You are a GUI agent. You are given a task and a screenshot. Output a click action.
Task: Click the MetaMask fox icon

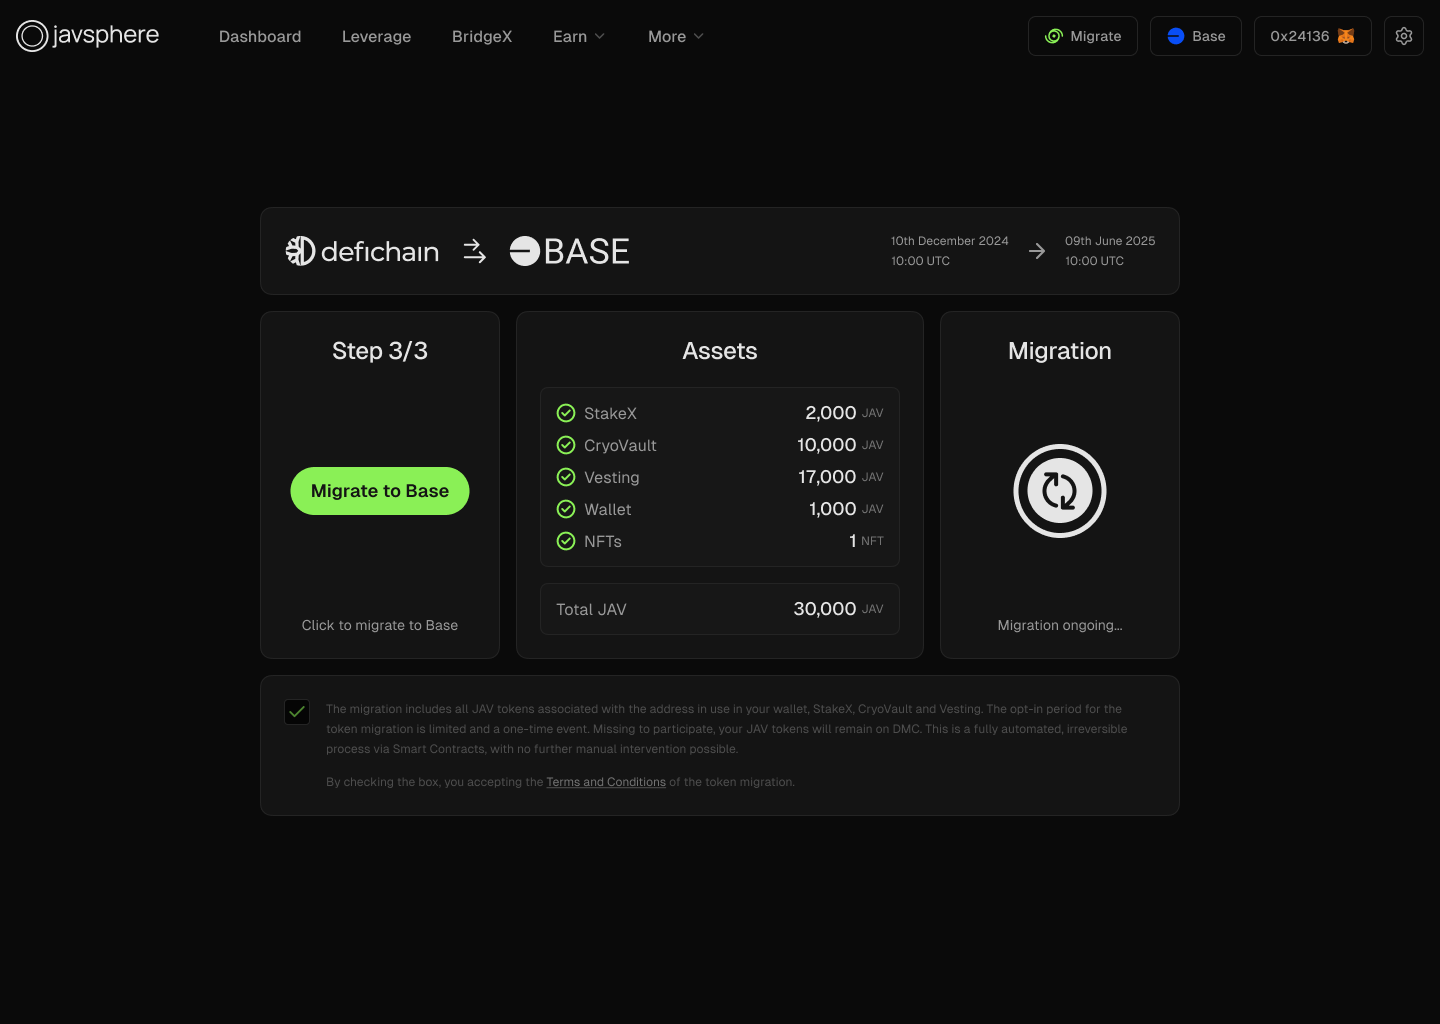pos(1346,36)
